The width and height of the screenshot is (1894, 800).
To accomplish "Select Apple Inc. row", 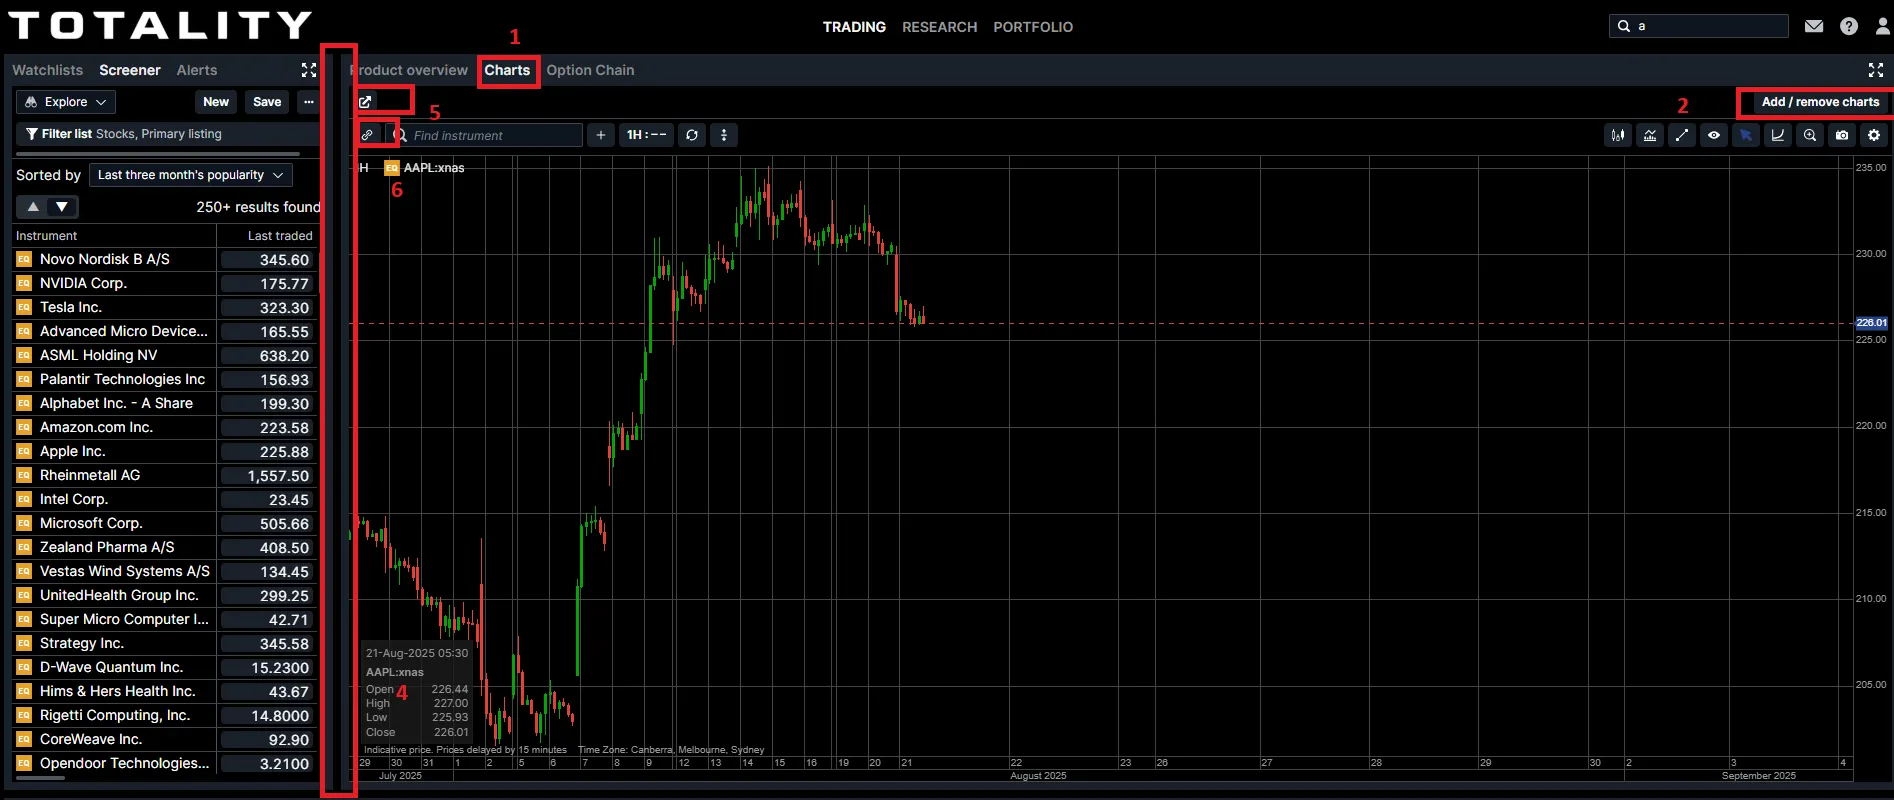I will (x=165, y=451).
